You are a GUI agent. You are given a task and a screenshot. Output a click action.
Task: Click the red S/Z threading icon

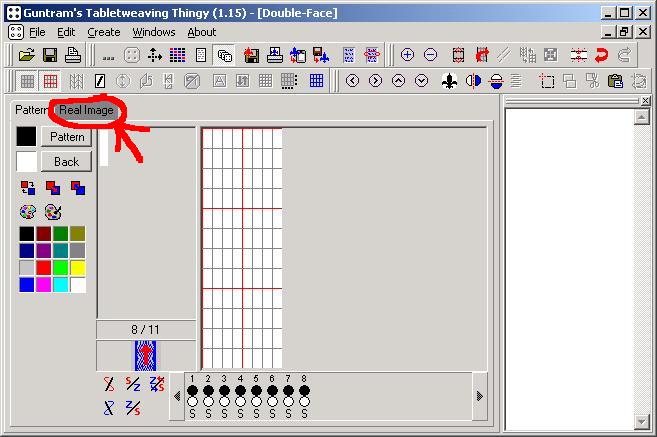133,384
